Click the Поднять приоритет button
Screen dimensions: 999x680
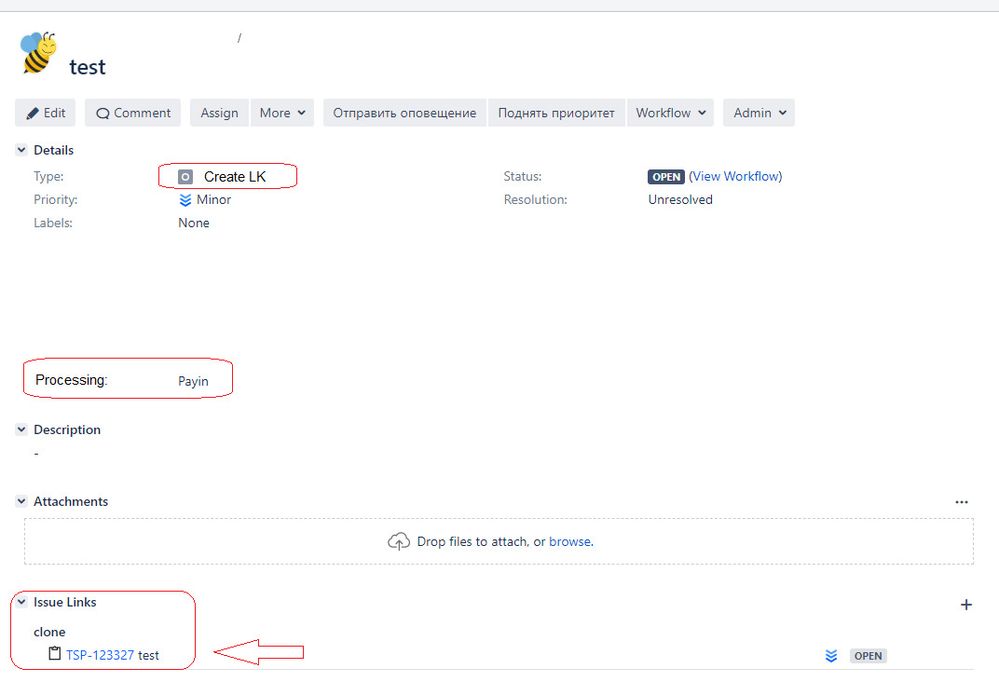tap(556, 113)
